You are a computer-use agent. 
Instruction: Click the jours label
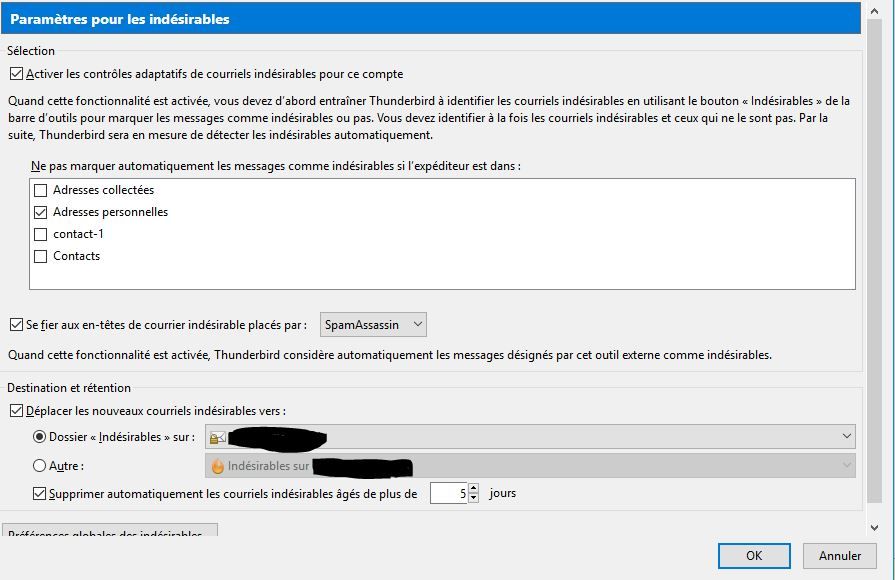(502, 493)
